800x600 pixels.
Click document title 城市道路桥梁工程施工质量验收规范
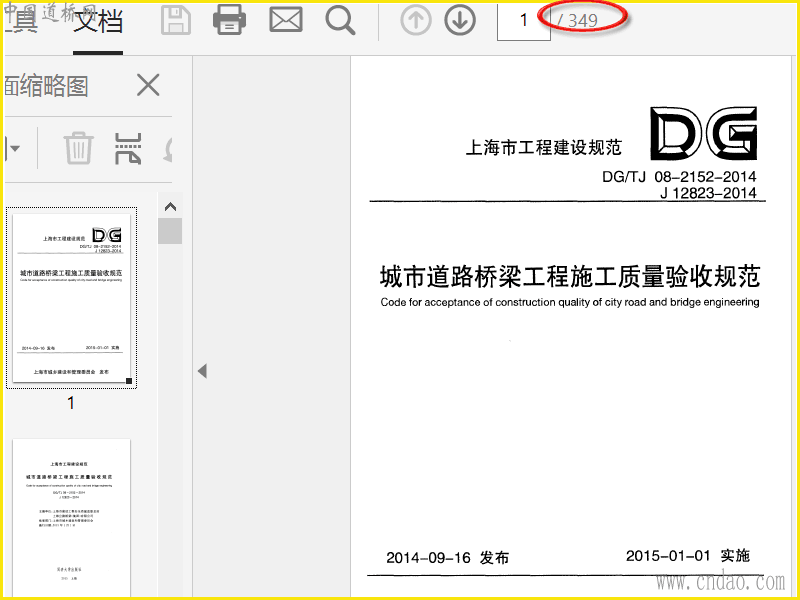pyautogui.click(x=570, y=277)
